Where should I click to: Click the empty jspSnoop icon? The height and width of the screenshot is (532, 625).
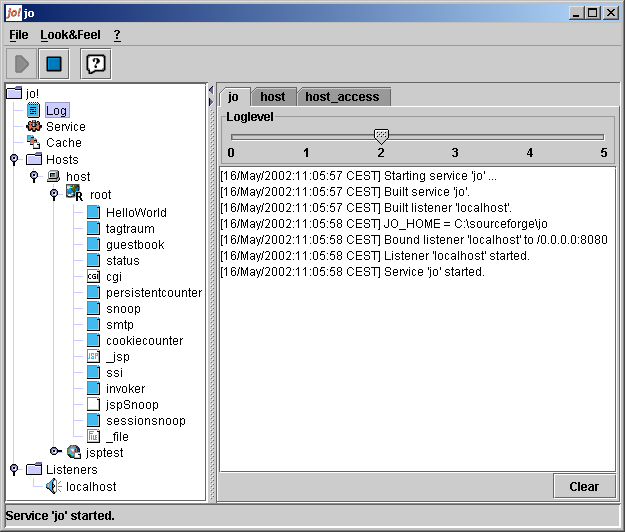(93, 404)
